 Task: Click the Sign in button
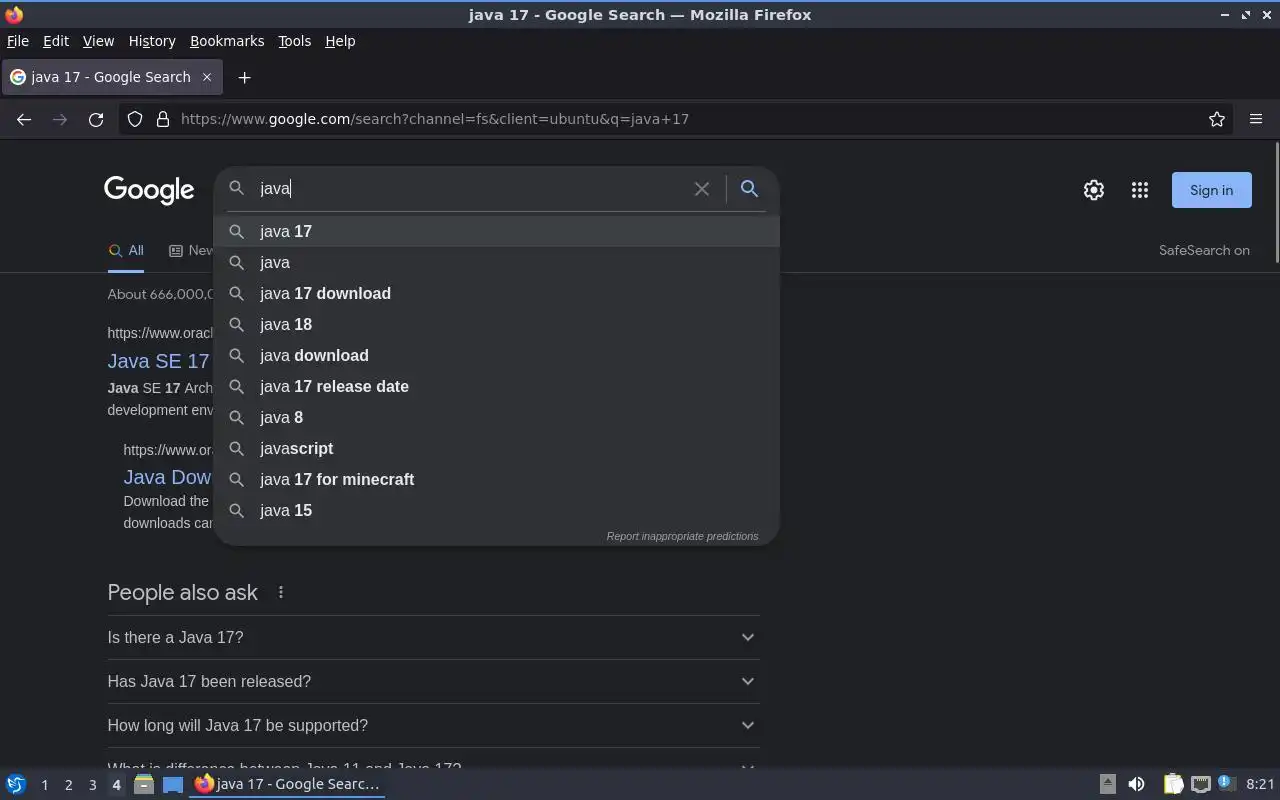pyautogui.click(x=1211, y=190)
